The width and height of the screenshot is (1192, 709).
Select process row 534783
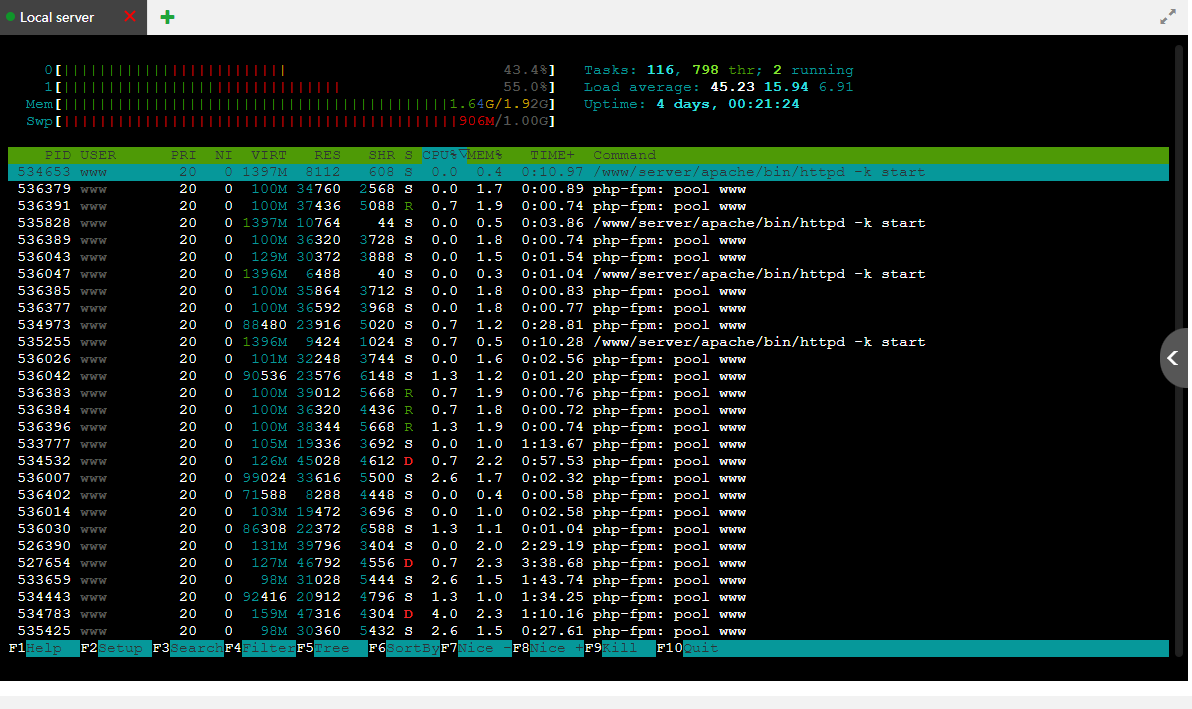[x=588, y=614]
